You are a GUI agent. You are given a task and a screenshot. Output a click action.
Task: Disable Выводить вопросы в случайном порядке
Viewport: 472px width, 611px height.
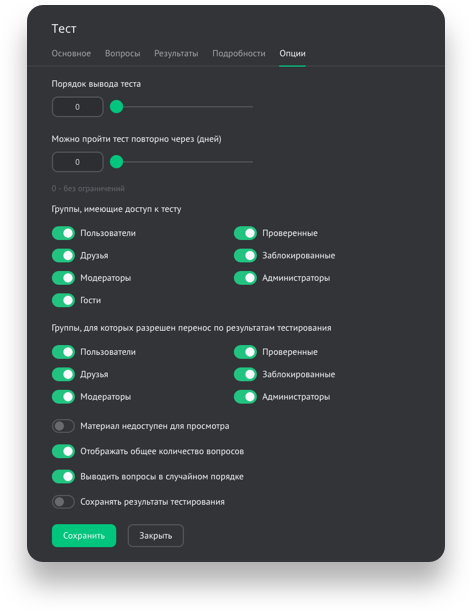(x=63, y=477)
